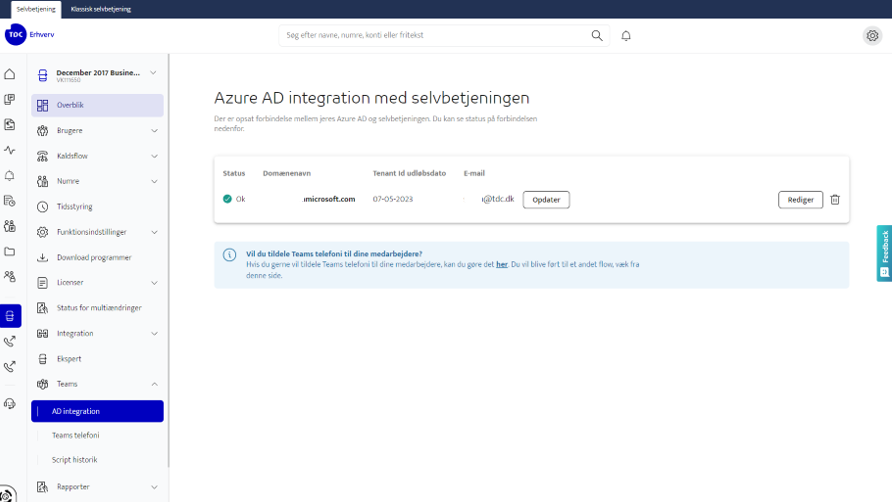This screenshot has height=502, width=893.
Task: Open the Feedback side tab
Action: point(884,253)
